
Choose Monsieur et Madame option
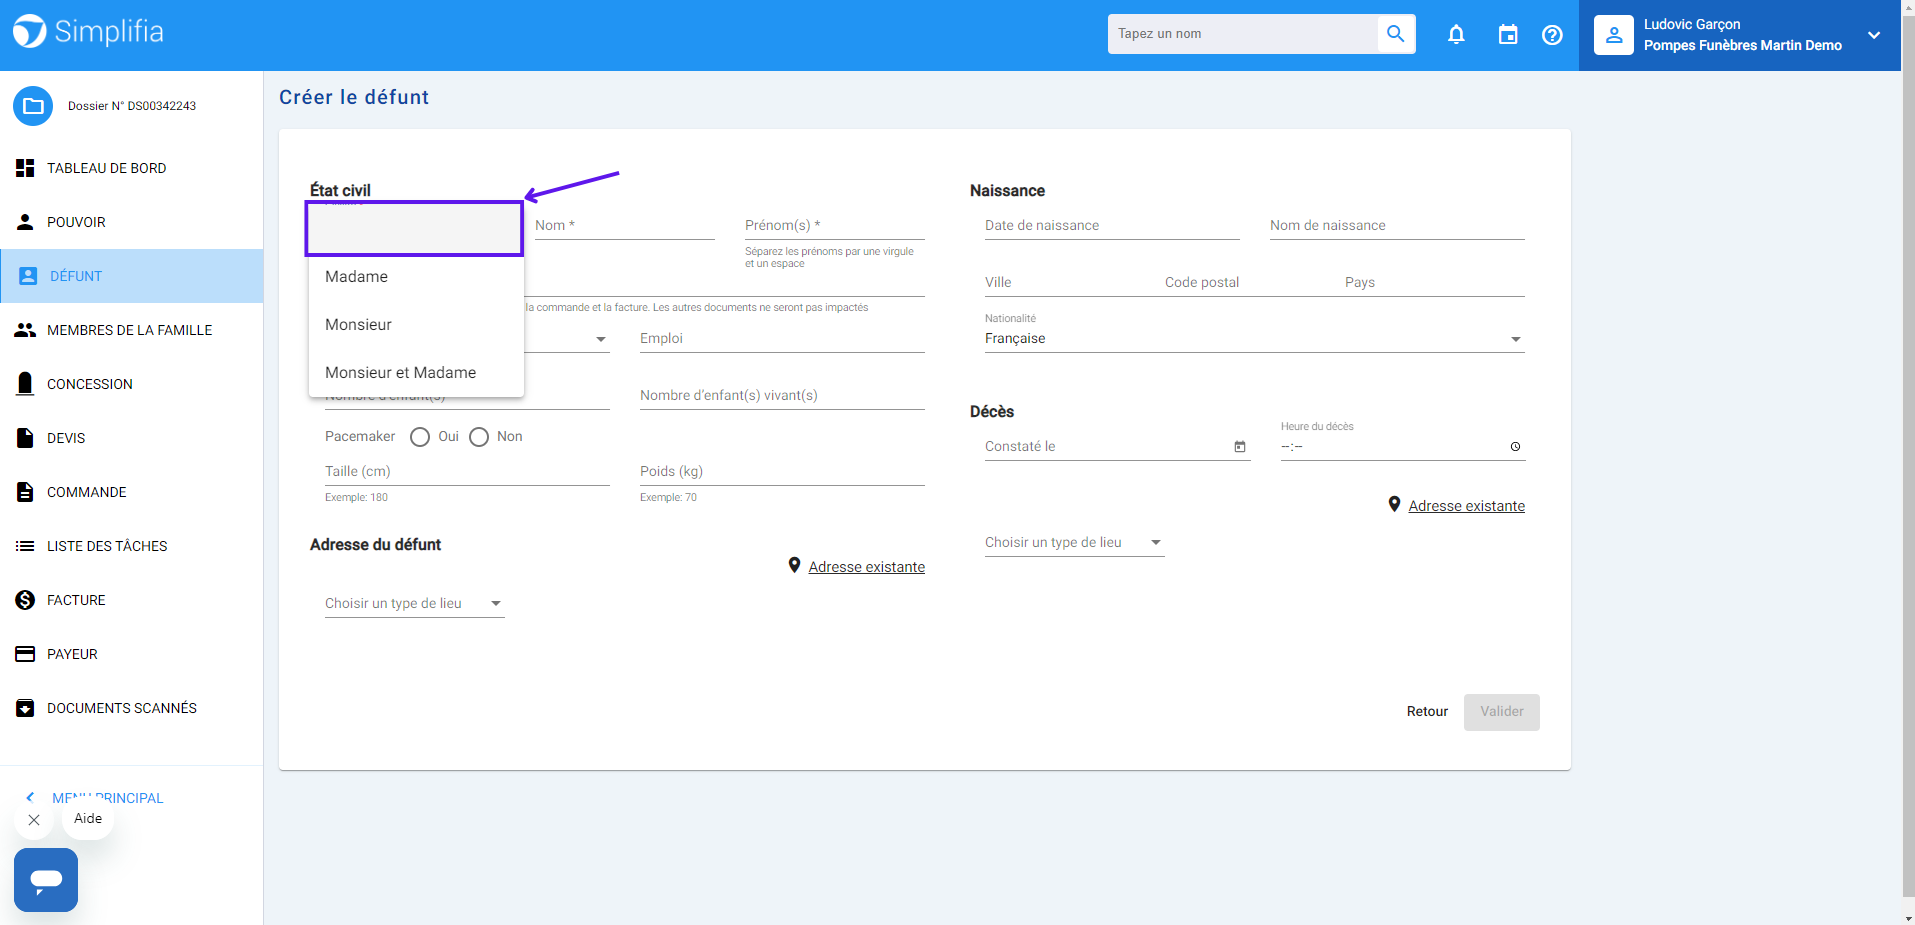[416, 373]
